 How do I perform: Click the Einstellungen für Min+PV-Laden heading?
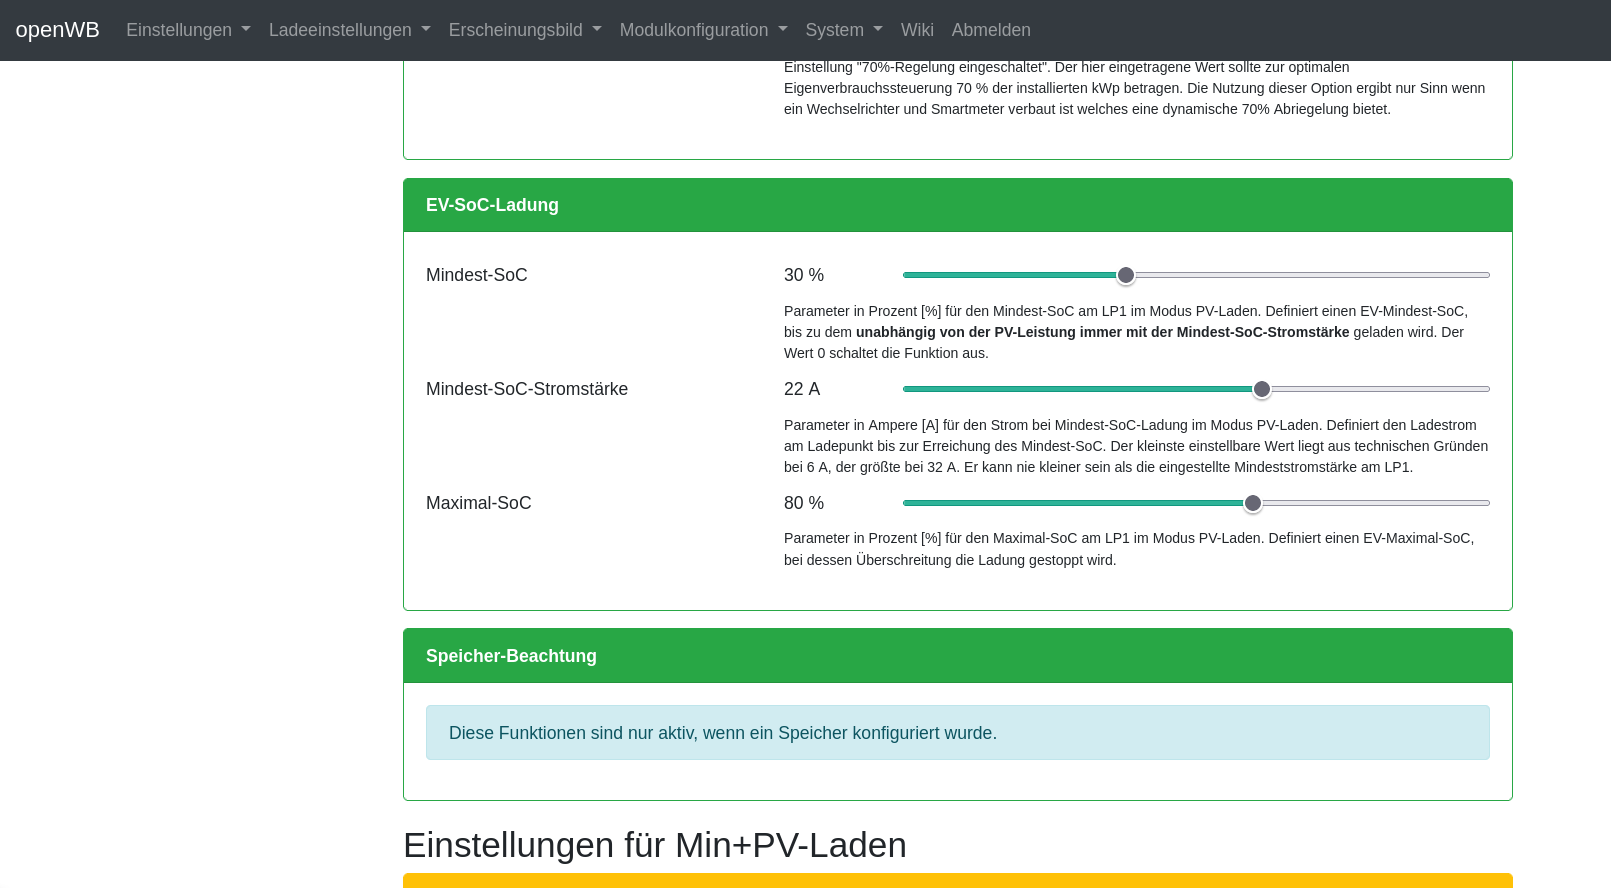tap(655, 845)
